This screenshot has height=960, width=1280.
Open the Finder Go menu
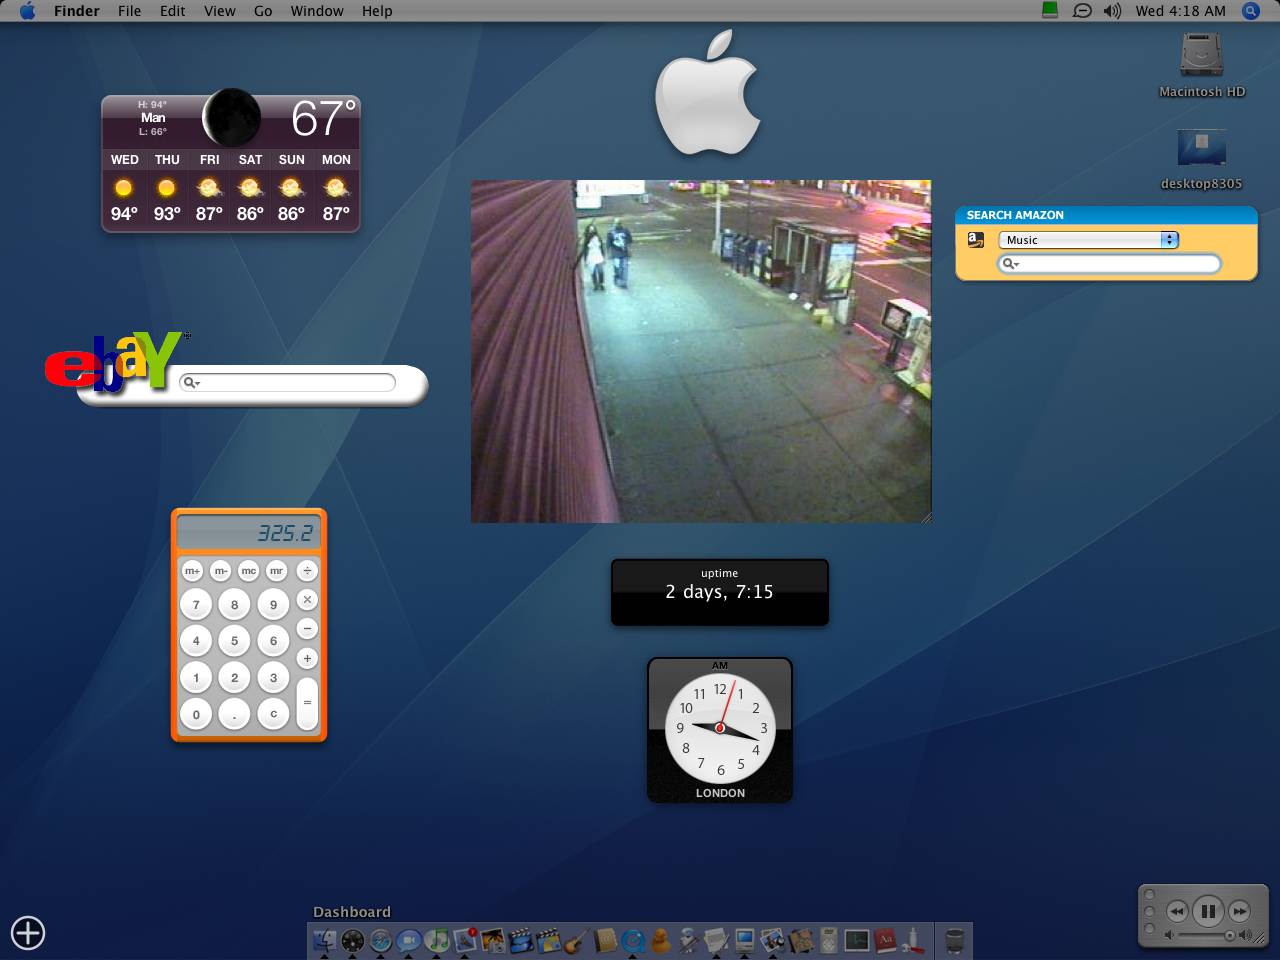pyautogui.click(x=263, y=11)
